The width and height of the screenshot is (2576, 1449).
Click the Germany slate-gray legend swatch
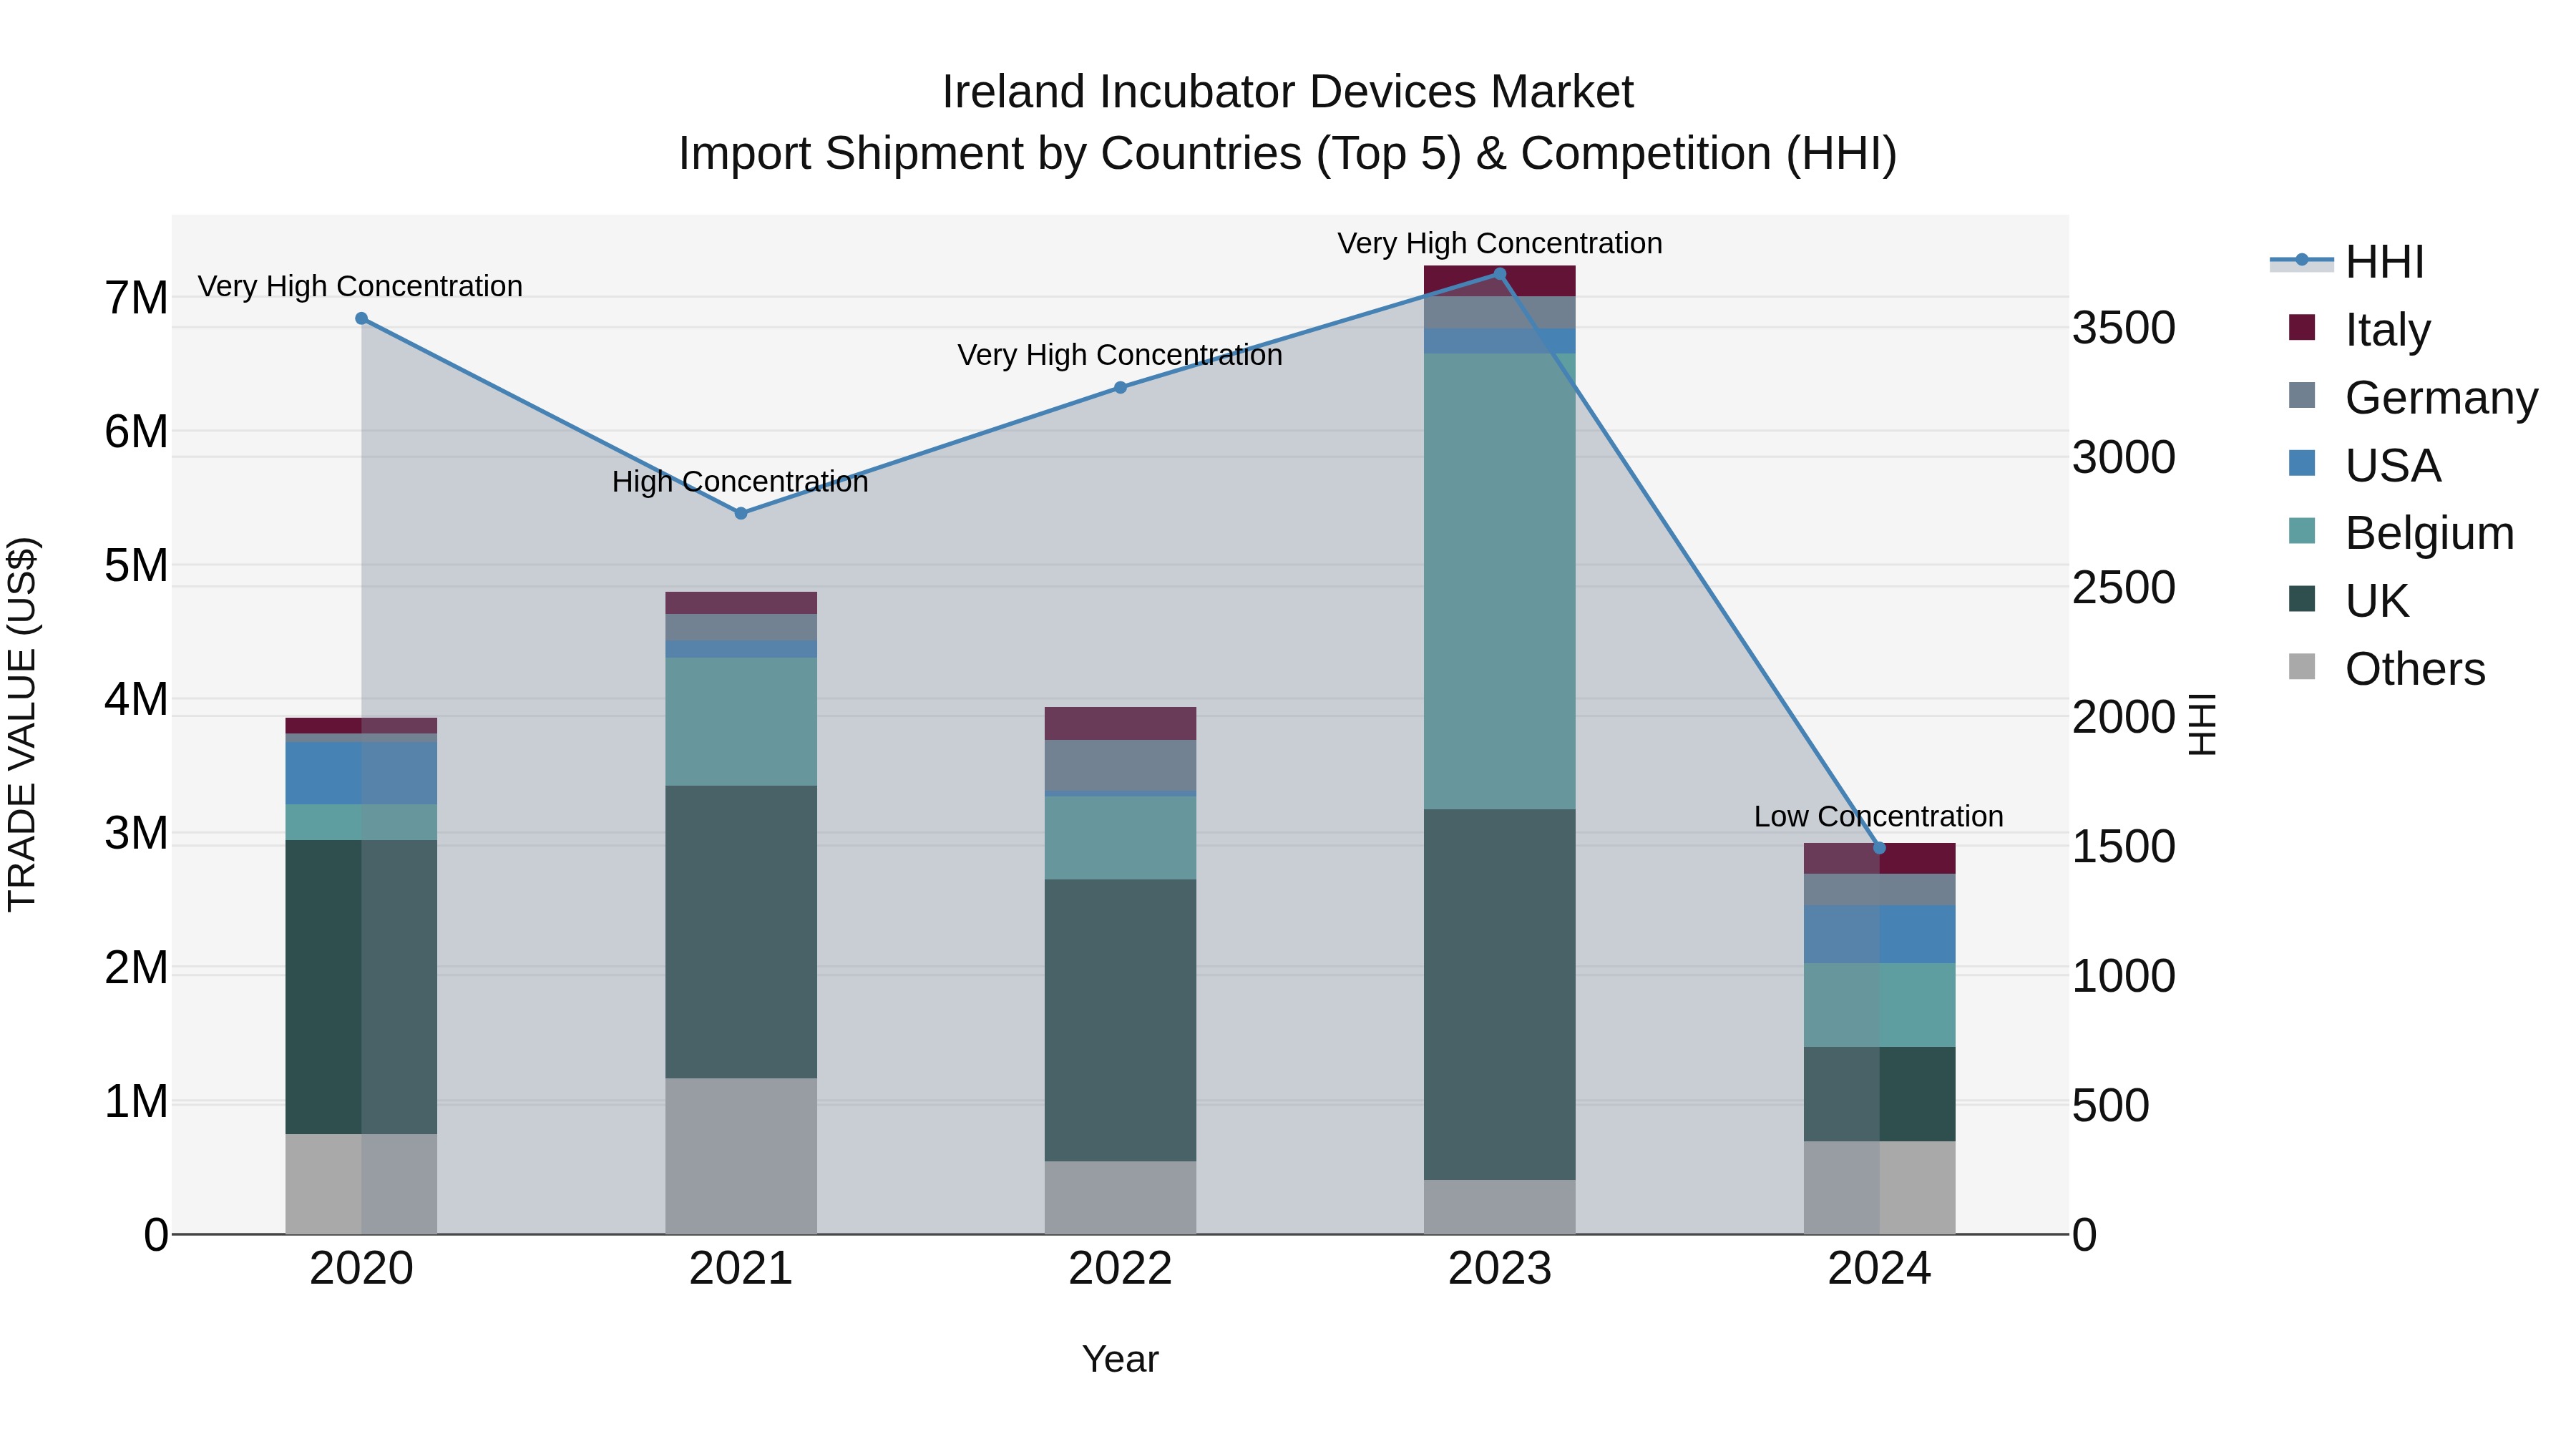click(x=2301, y=396)
